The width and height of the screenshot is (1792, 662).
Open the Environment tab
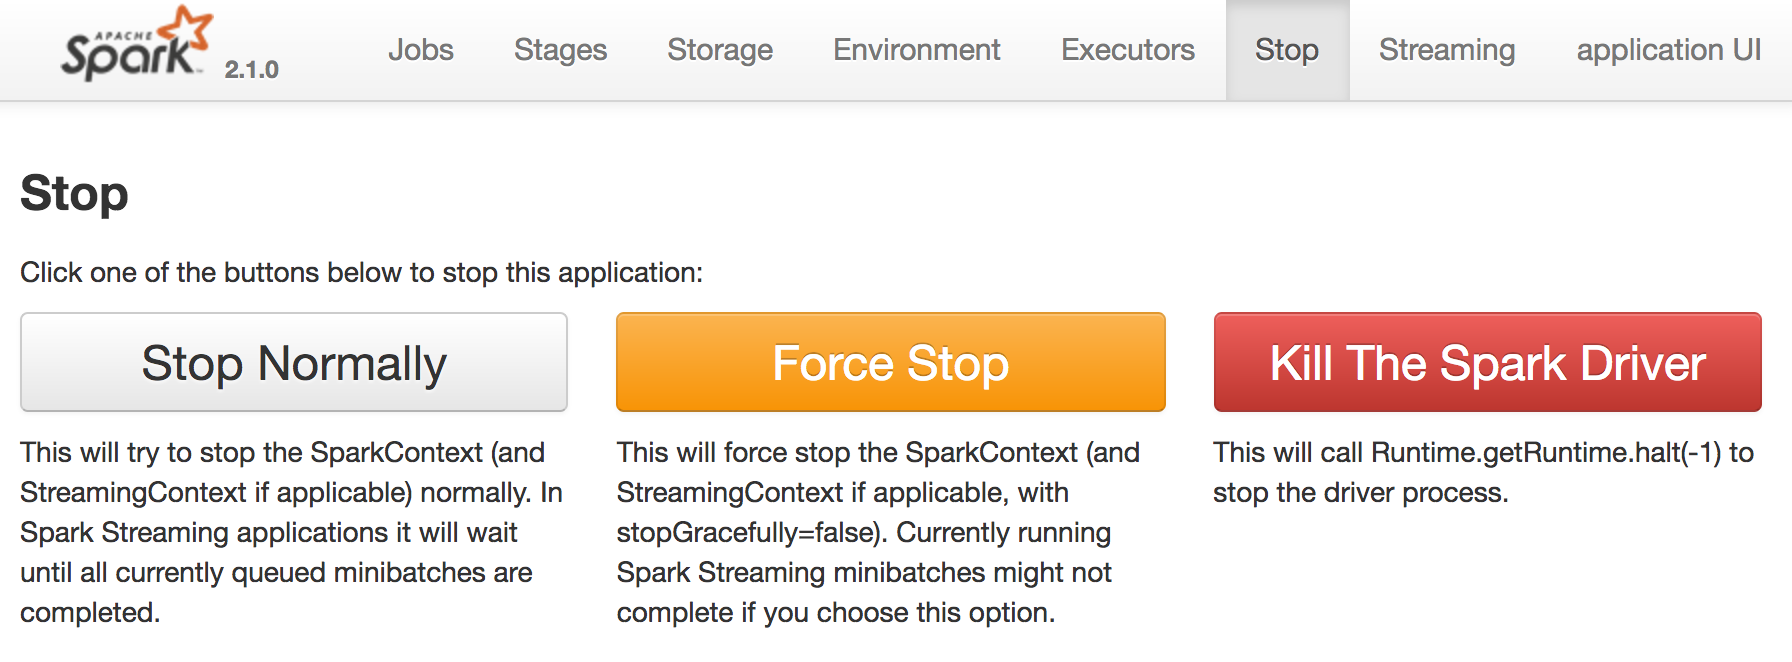[x=916, y=50]
